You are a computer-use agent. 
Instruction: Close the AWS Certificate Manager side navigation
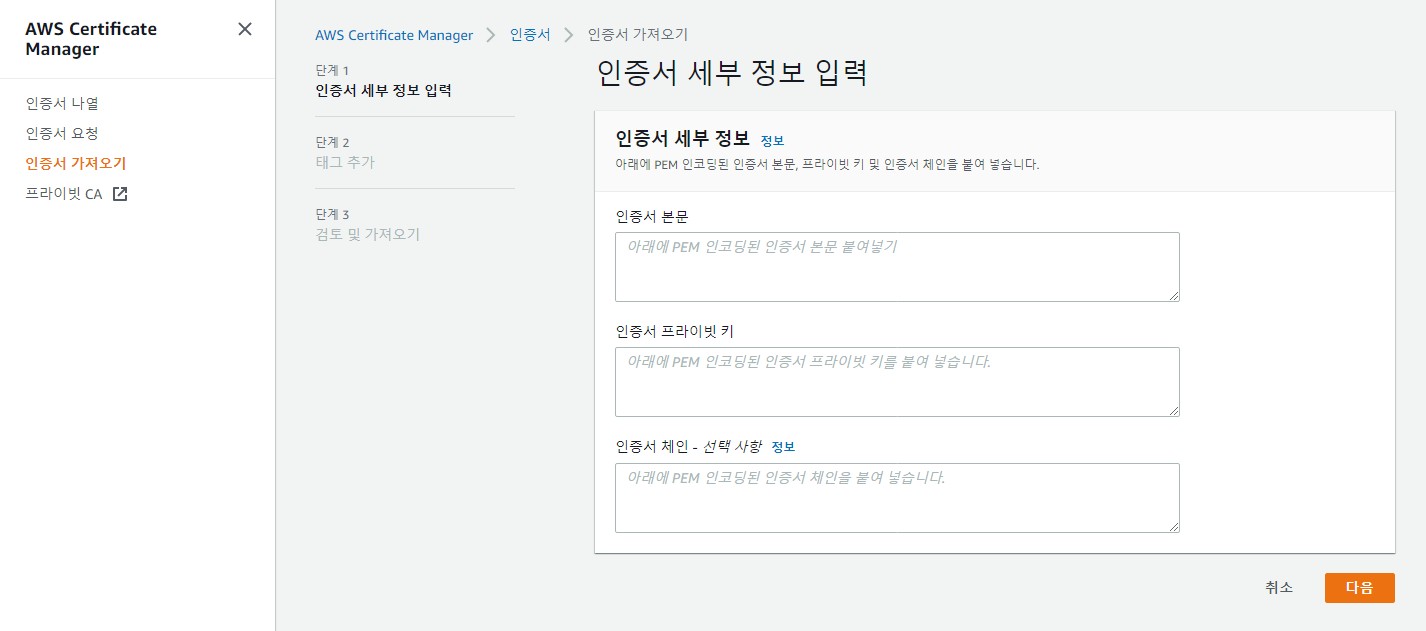(x=245, y=29)
